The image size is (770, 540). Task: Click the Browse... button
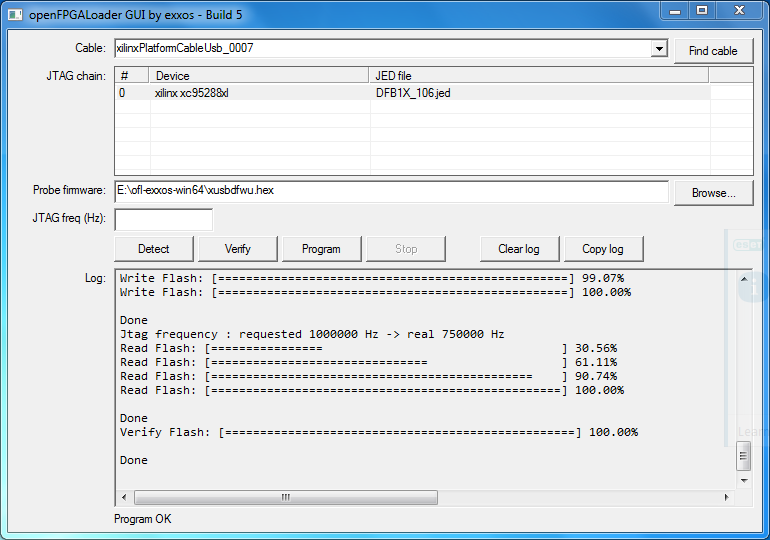click(x=714, y=193)
